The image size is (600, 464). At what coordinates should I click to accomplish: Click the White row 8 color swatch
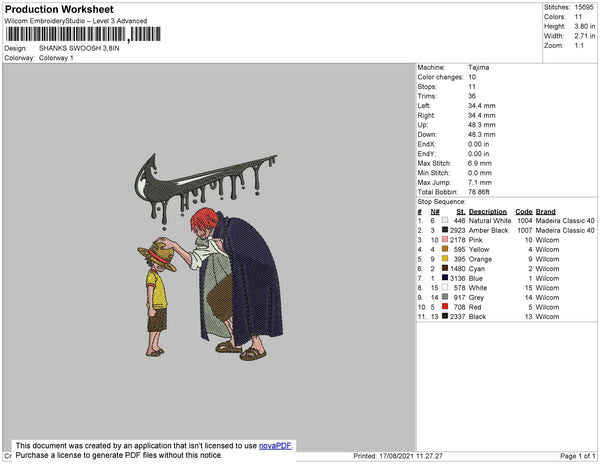coord(445,287)
